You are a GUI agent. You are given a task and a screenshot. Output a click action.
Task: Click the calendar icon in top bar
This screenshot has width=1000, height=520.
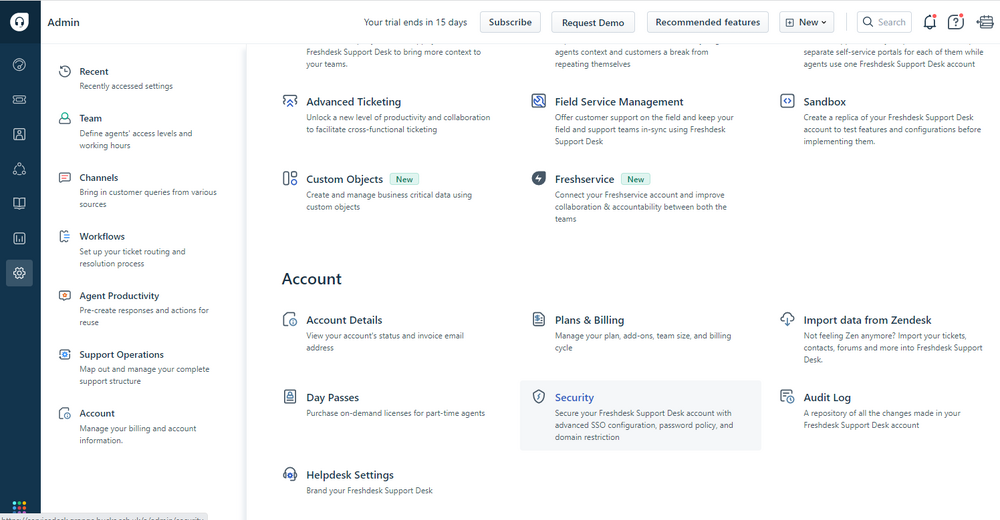[x=985, y=22]
